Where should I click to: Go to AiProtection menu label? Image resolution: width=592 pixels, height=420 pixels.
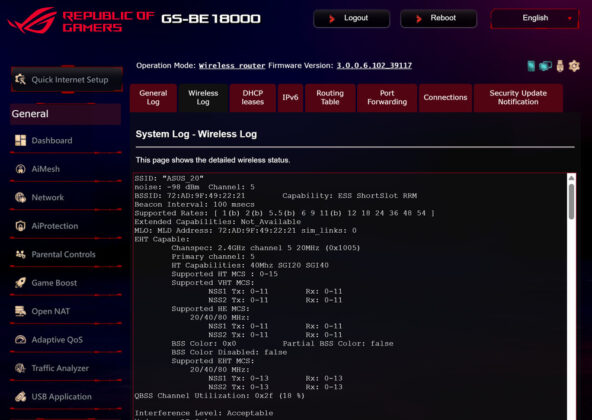coord(55,226)
